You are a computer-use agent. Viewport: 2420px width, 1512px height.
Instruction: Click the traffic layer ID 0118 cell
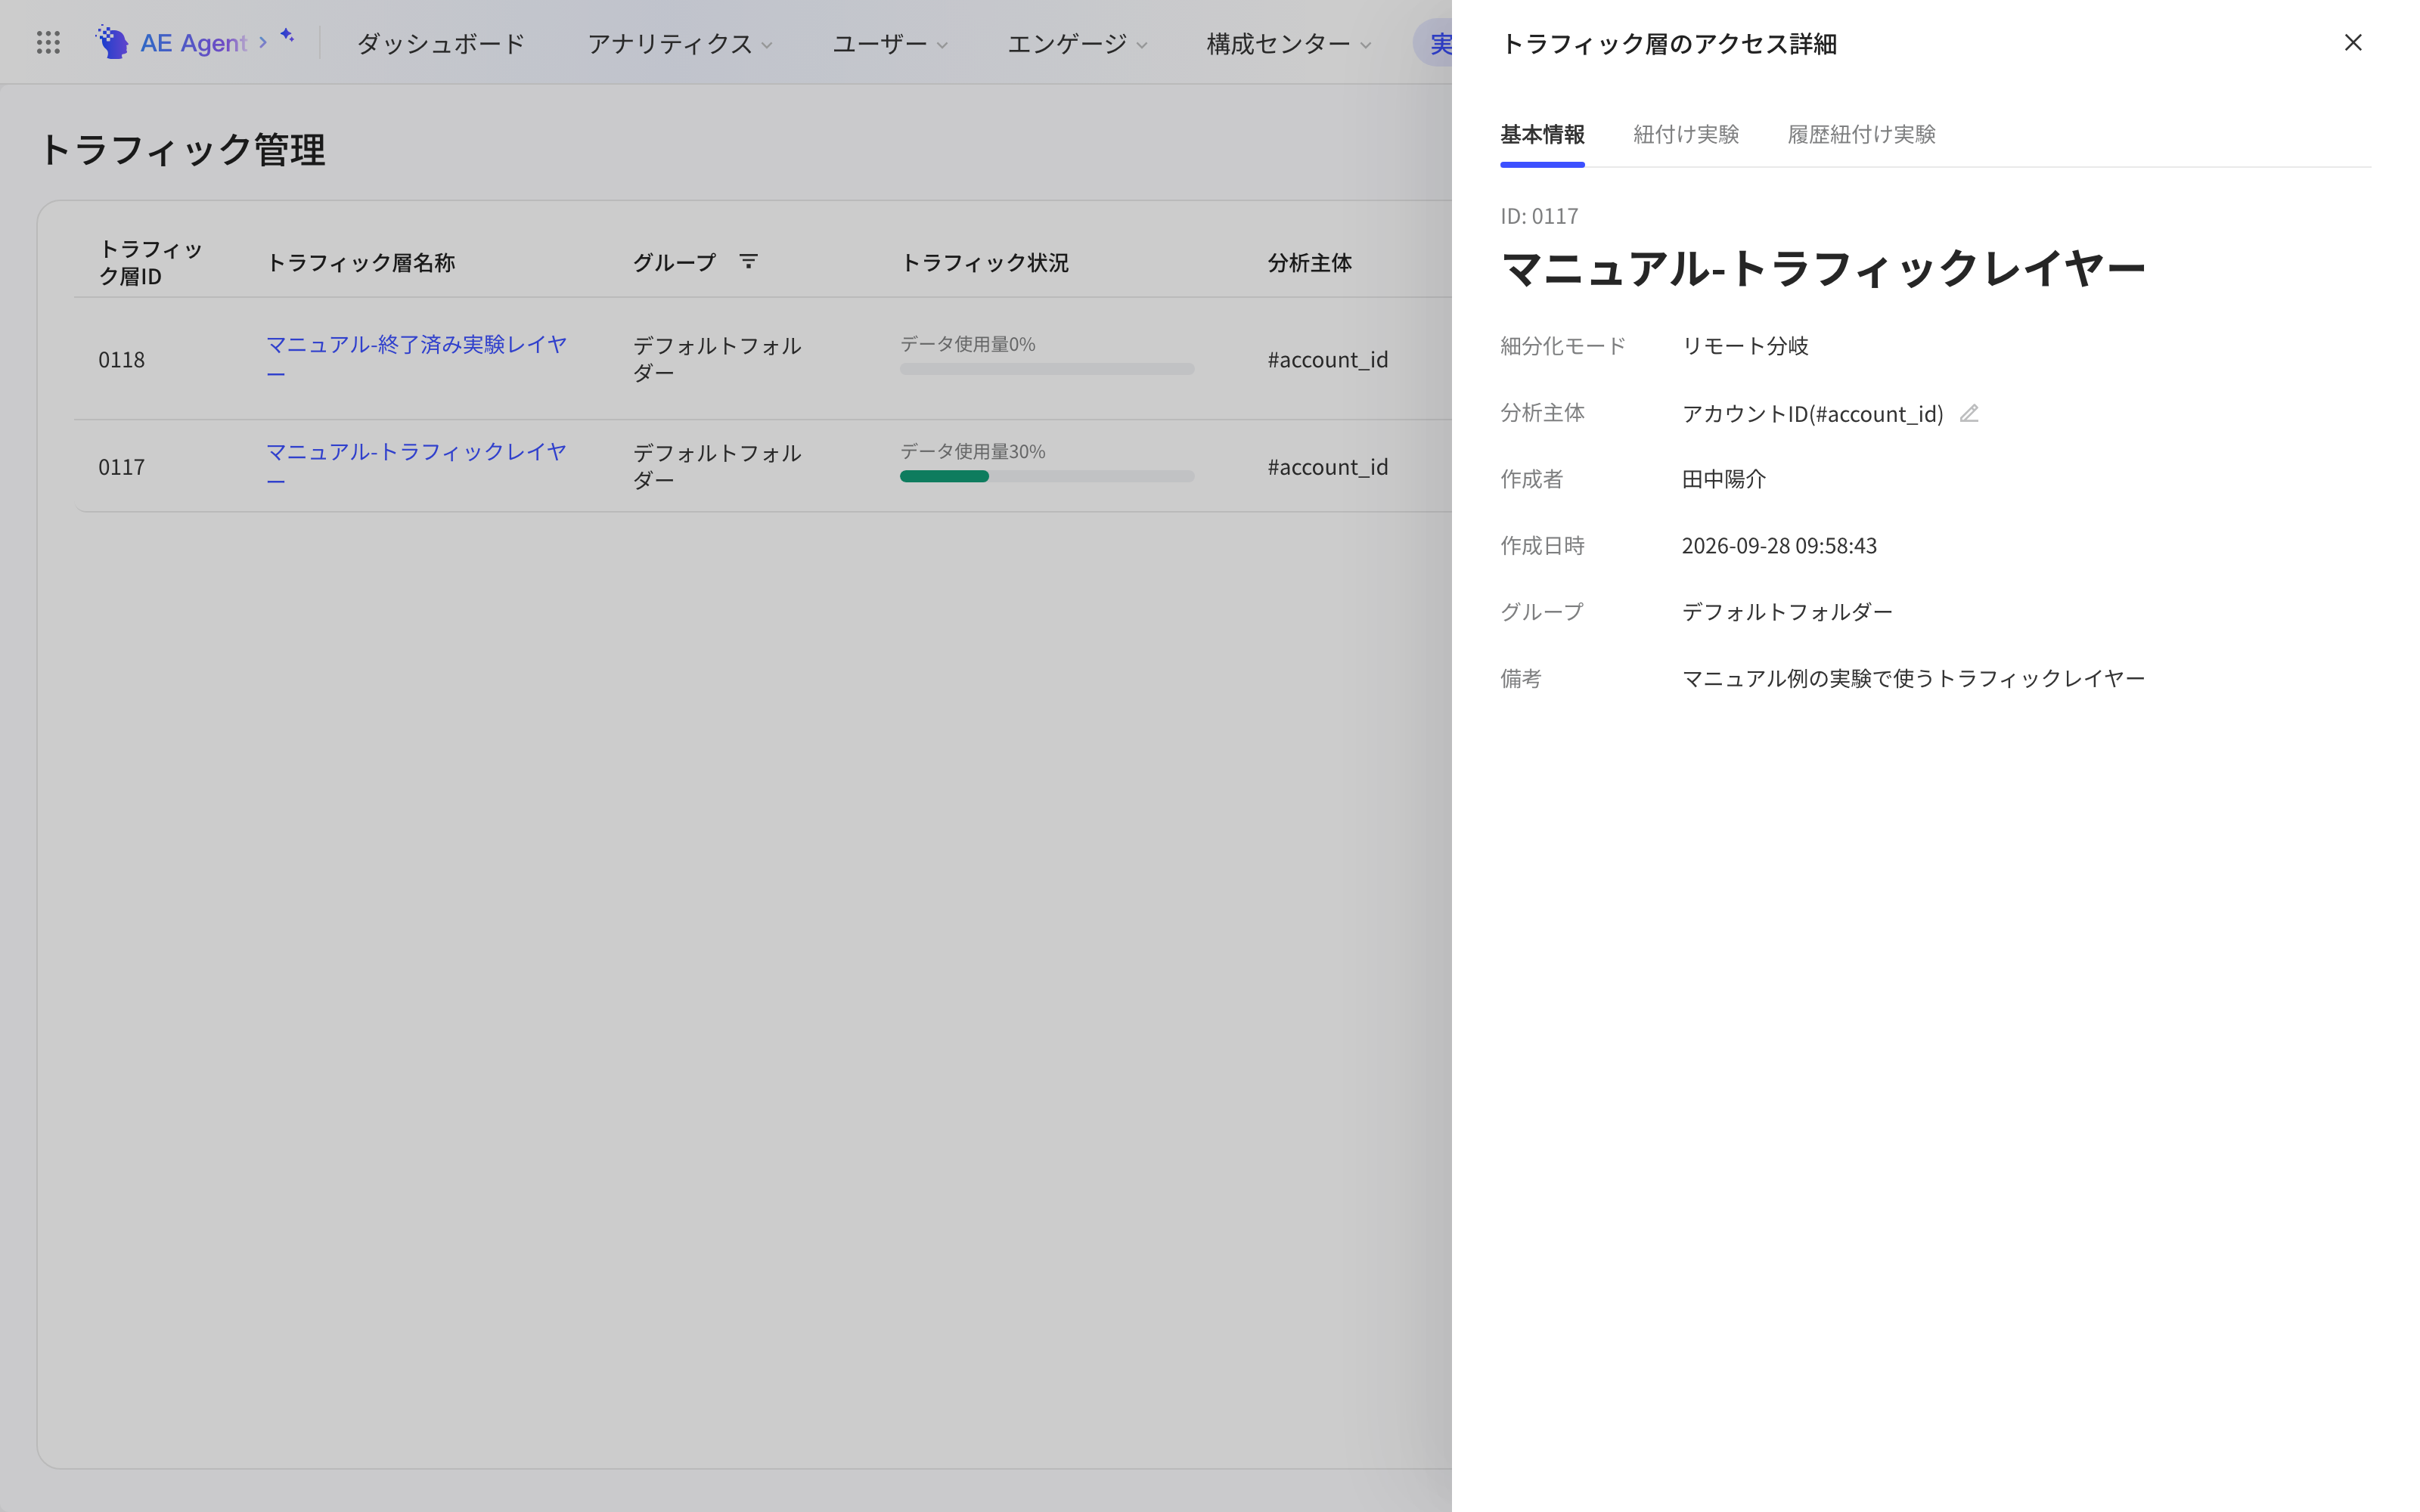coord(121,360)
